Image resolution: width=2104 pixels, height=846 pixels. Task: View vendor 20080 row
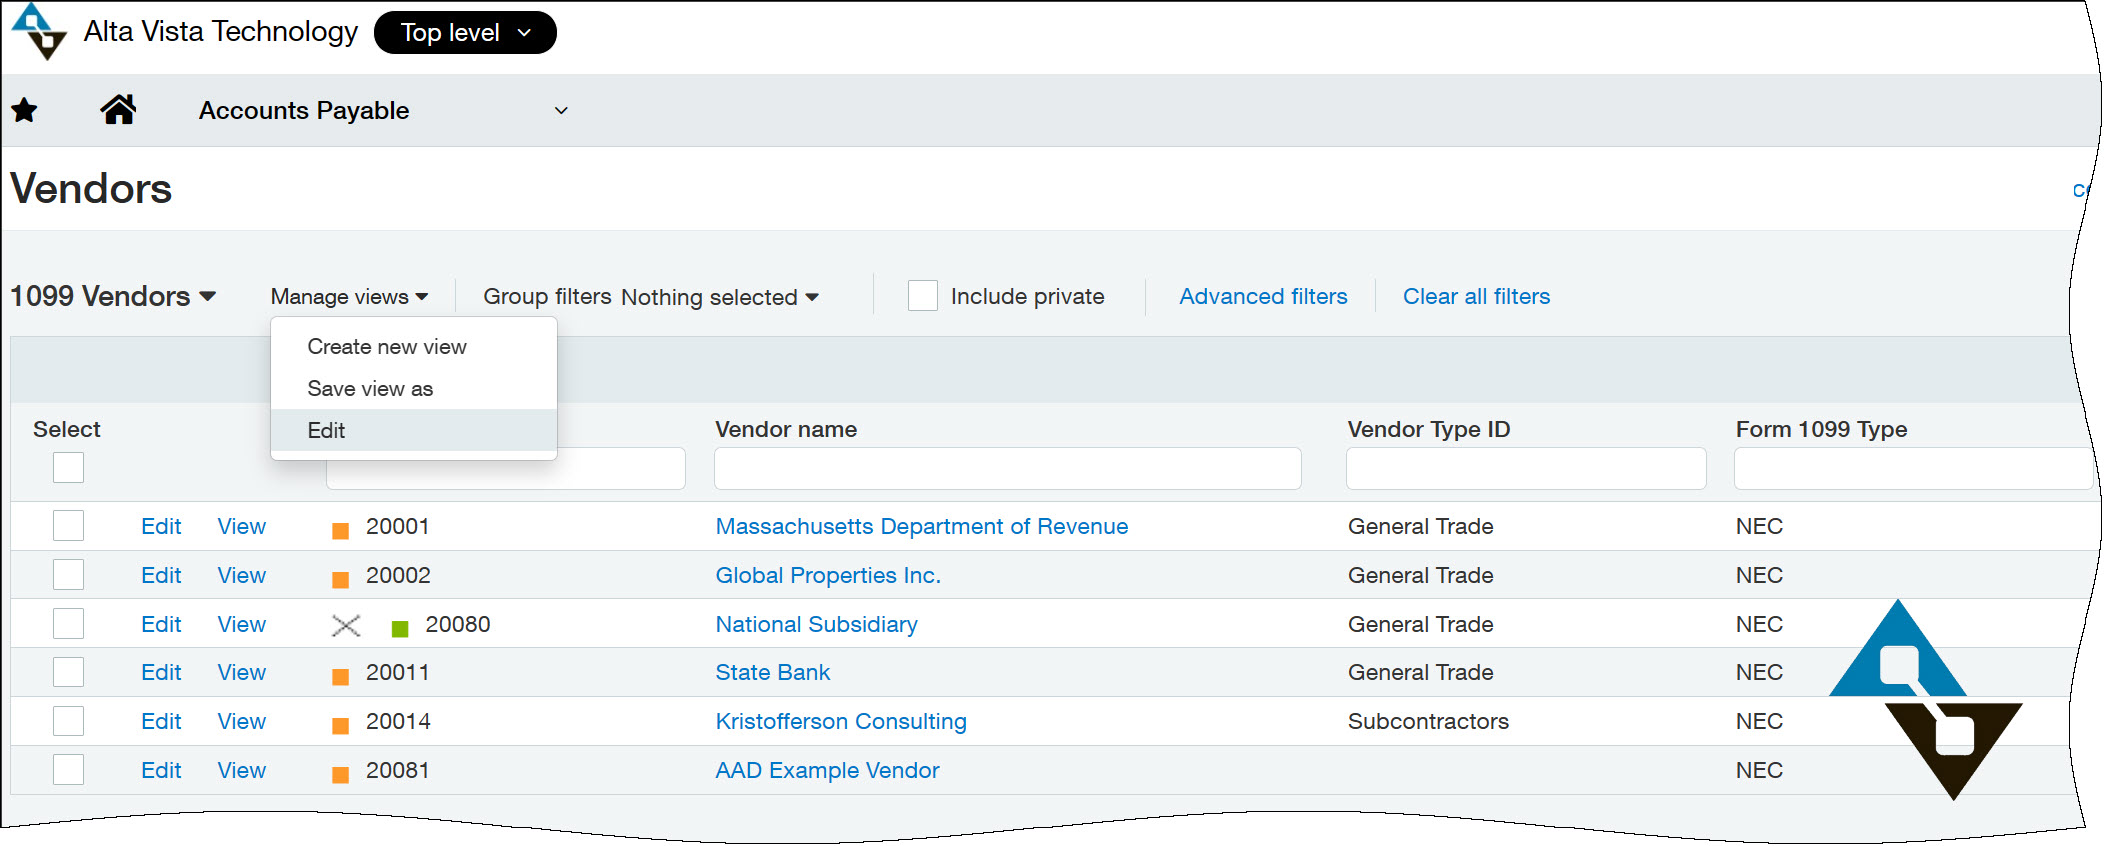point(242,624)
